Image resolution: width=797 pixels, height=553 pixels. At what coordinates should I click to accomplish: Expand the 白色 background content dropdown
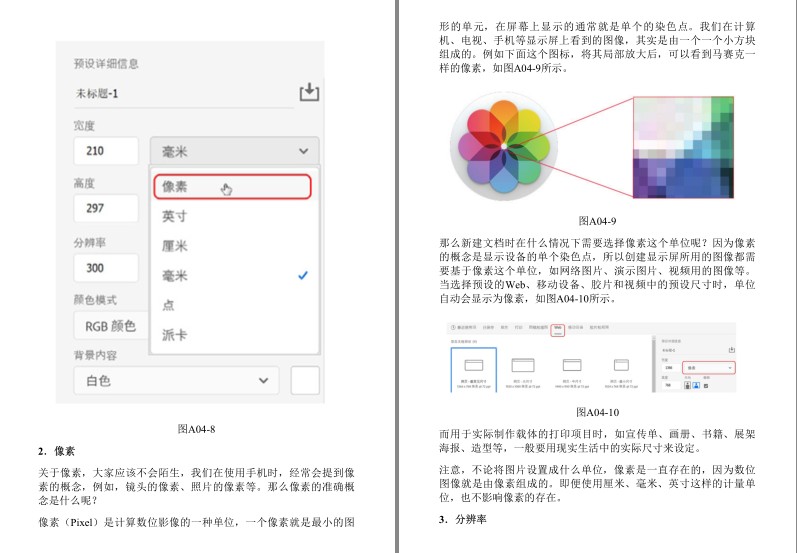pyautogui.click(x=176, y=380)
